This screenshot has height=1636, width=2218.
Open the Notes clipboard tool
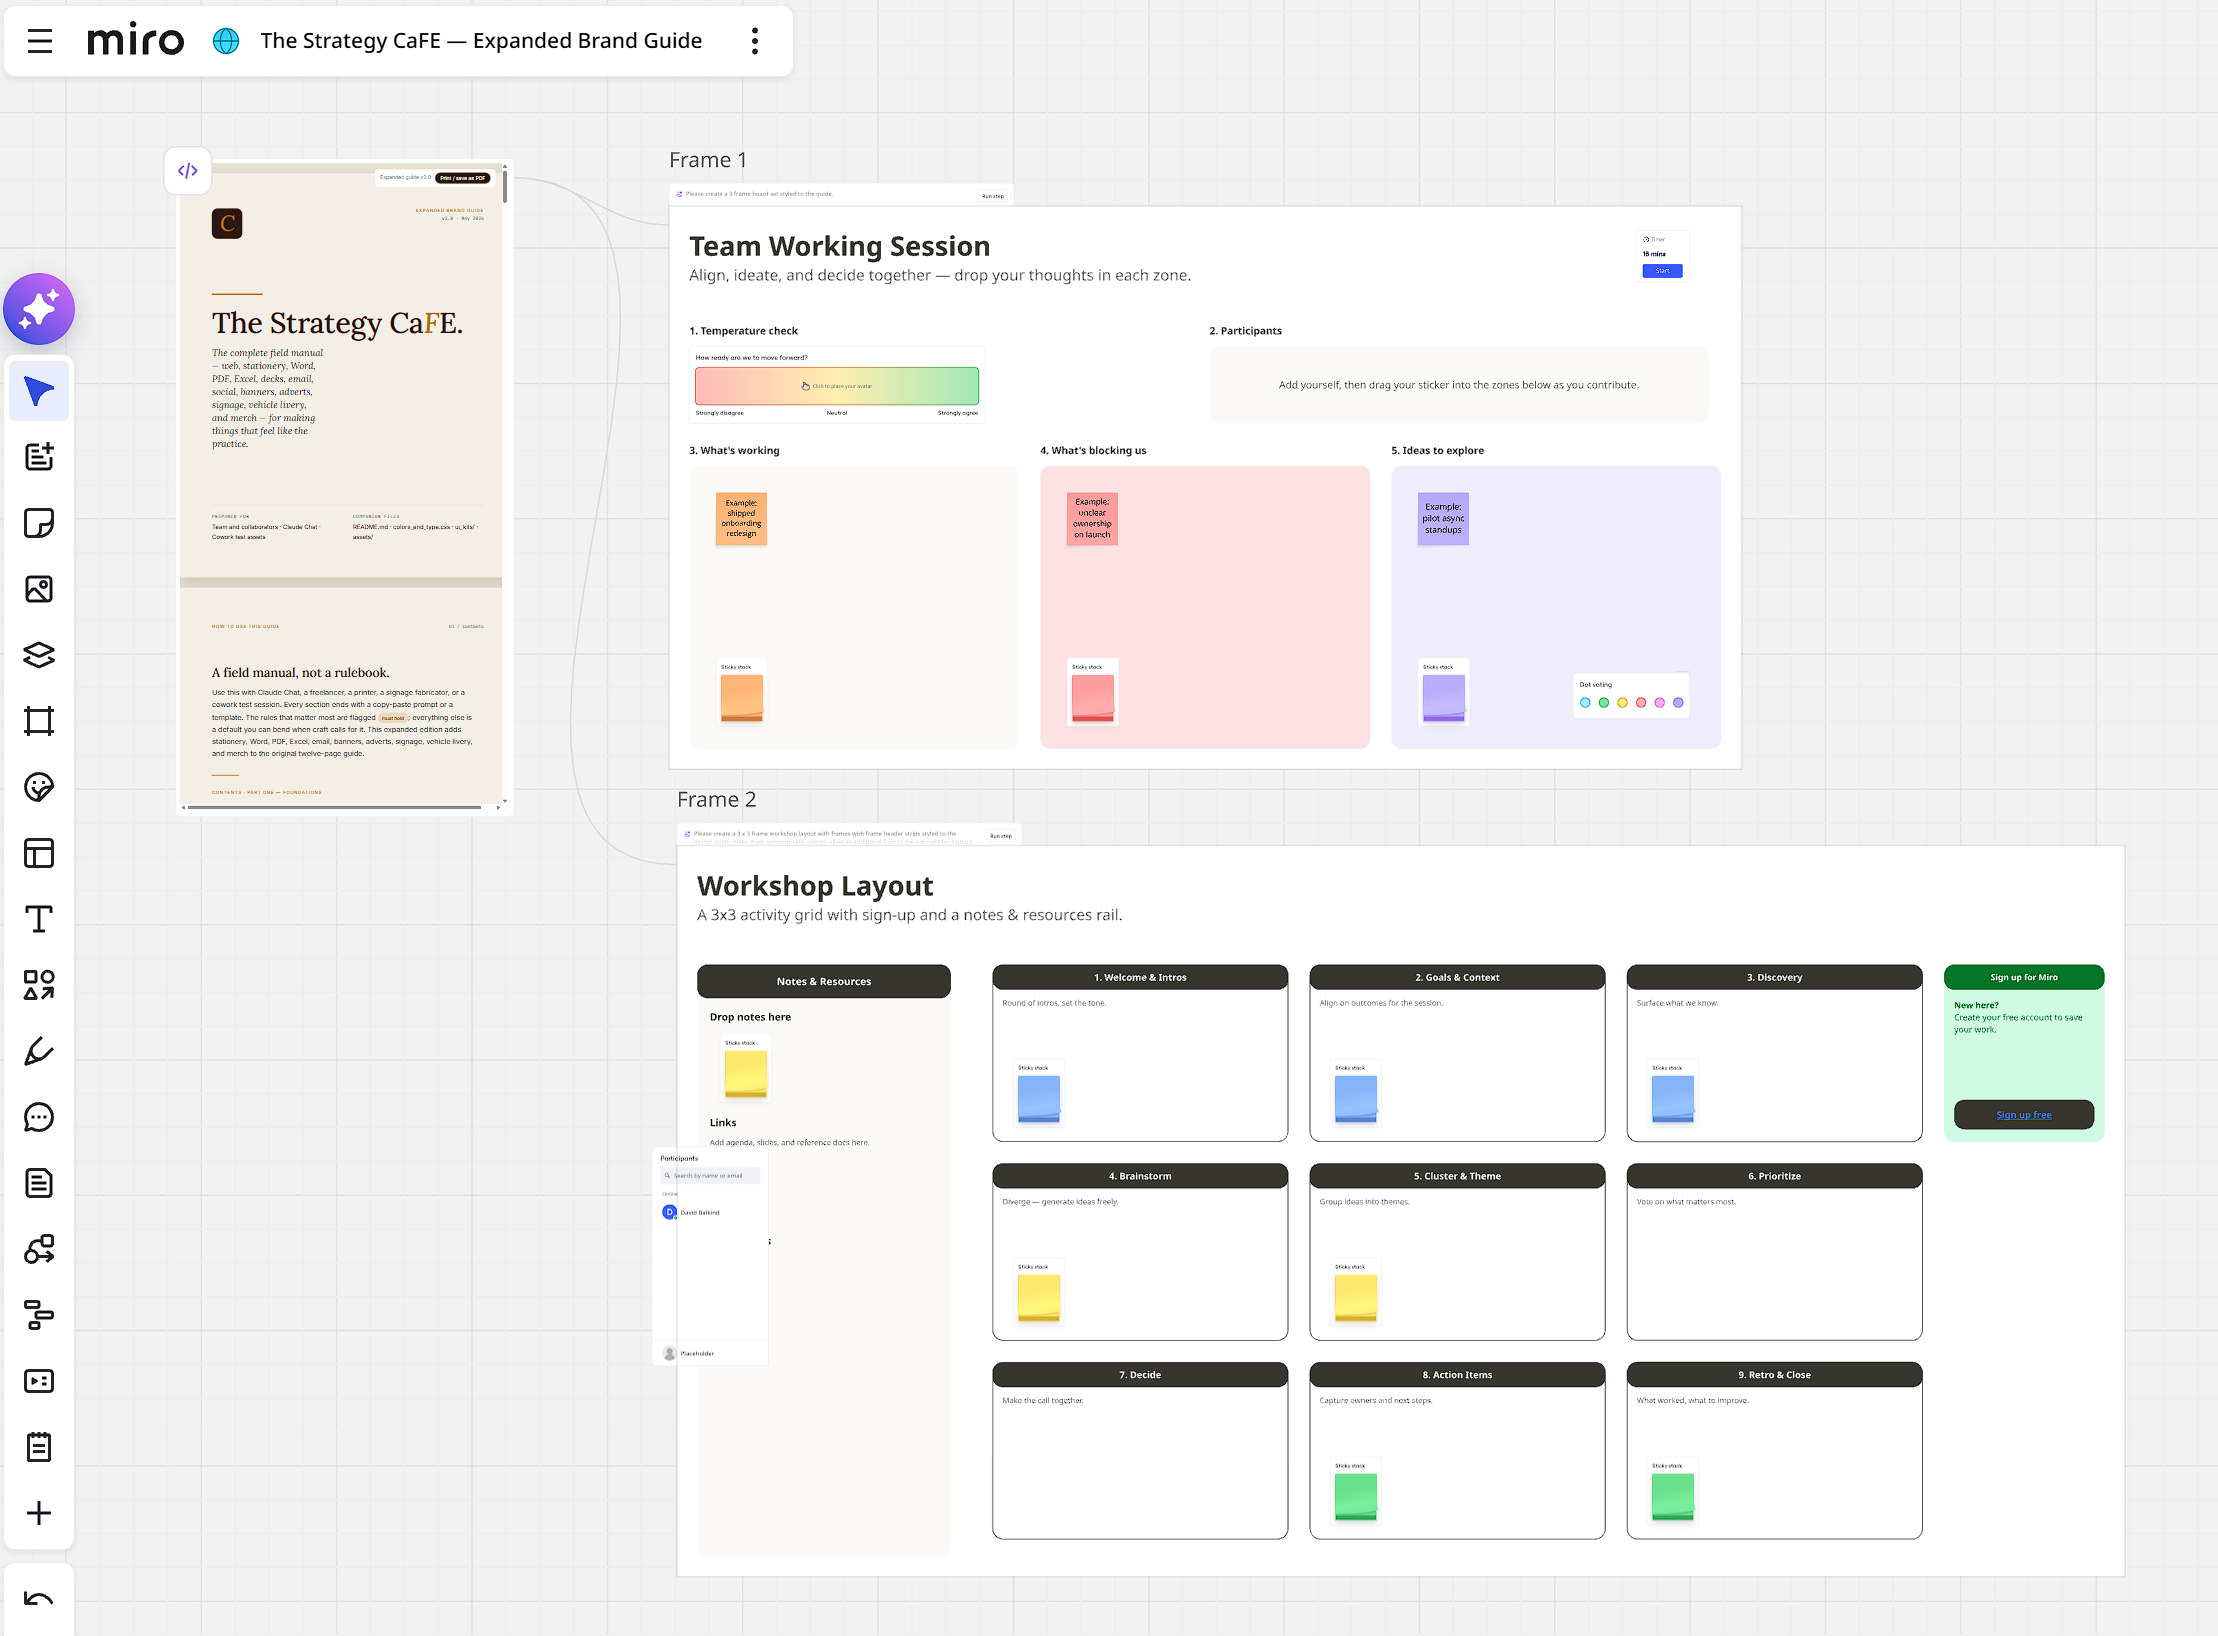pos(39,1447)
